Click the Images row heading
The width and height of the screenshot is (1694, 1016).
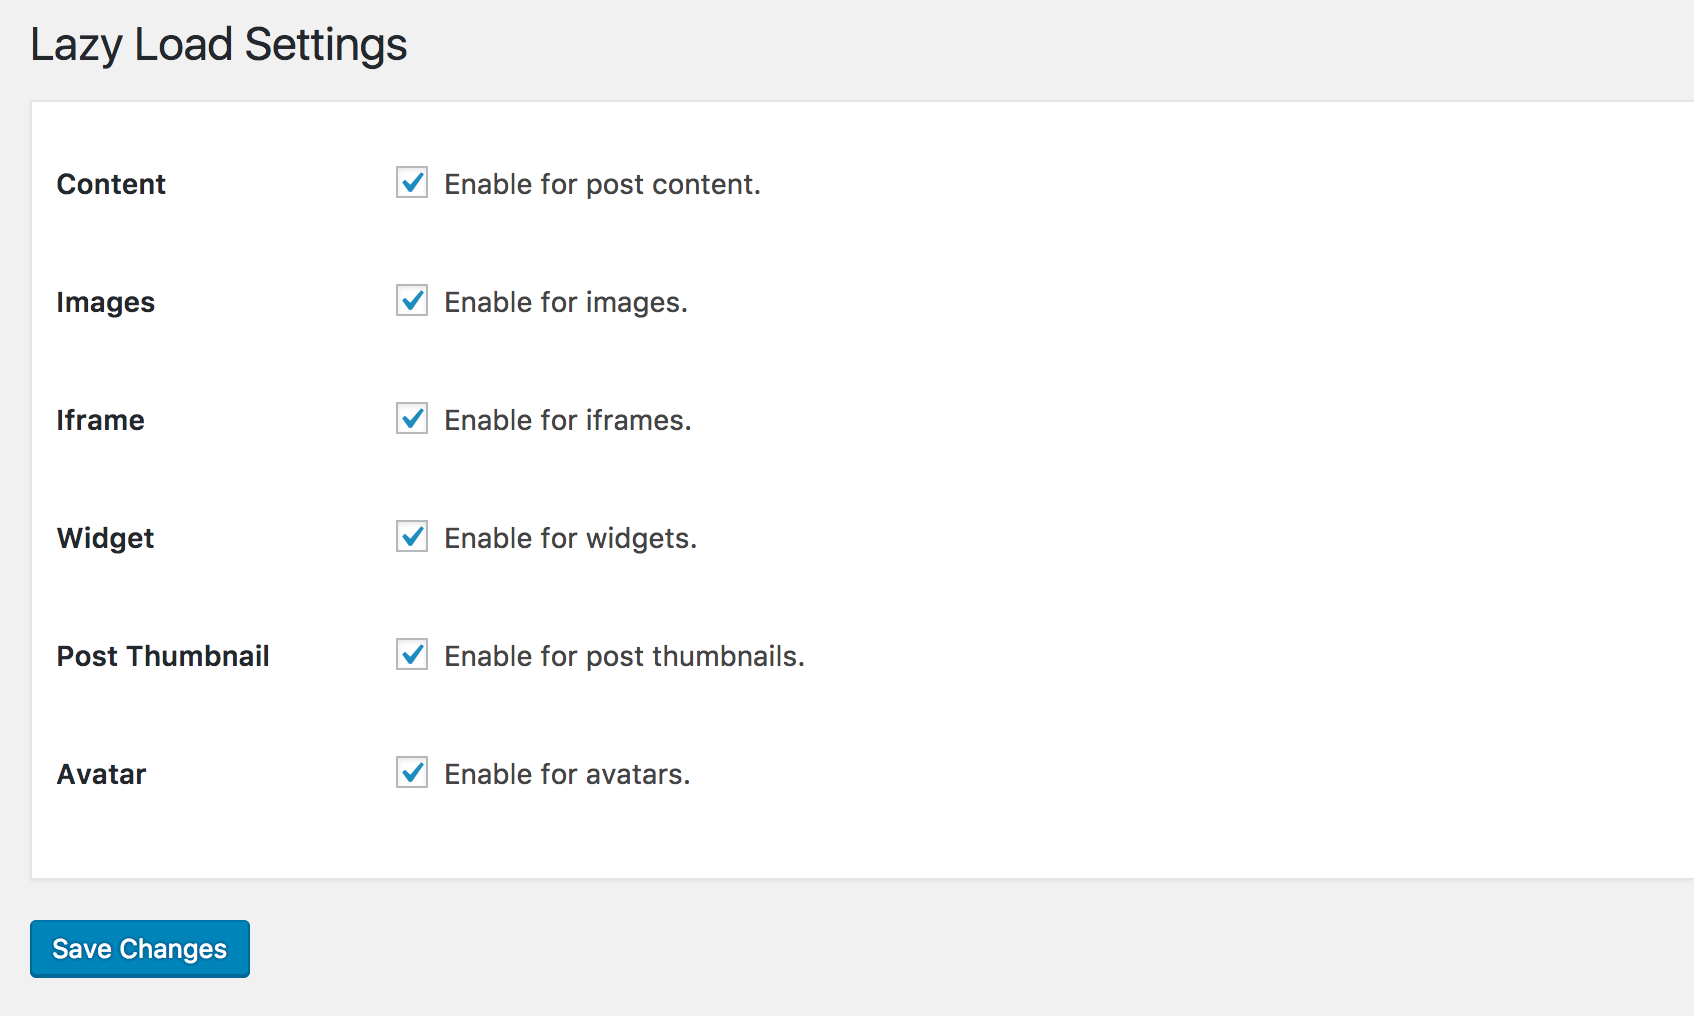[105, 303]
